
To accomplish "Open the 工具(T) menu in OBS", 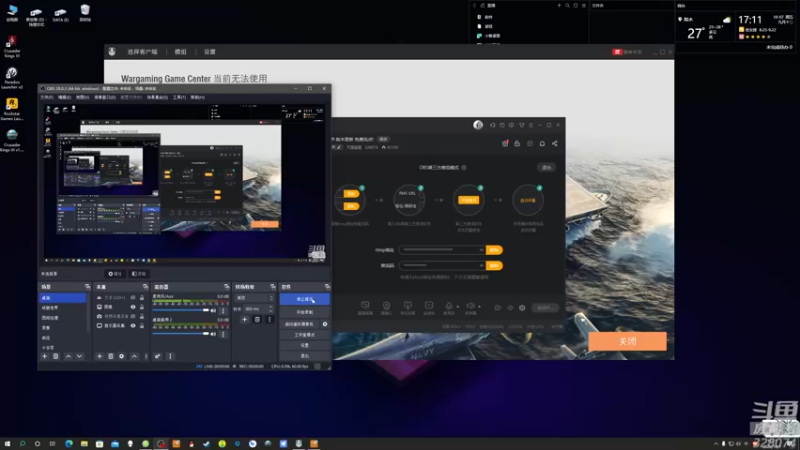I will tap(179, 97).
